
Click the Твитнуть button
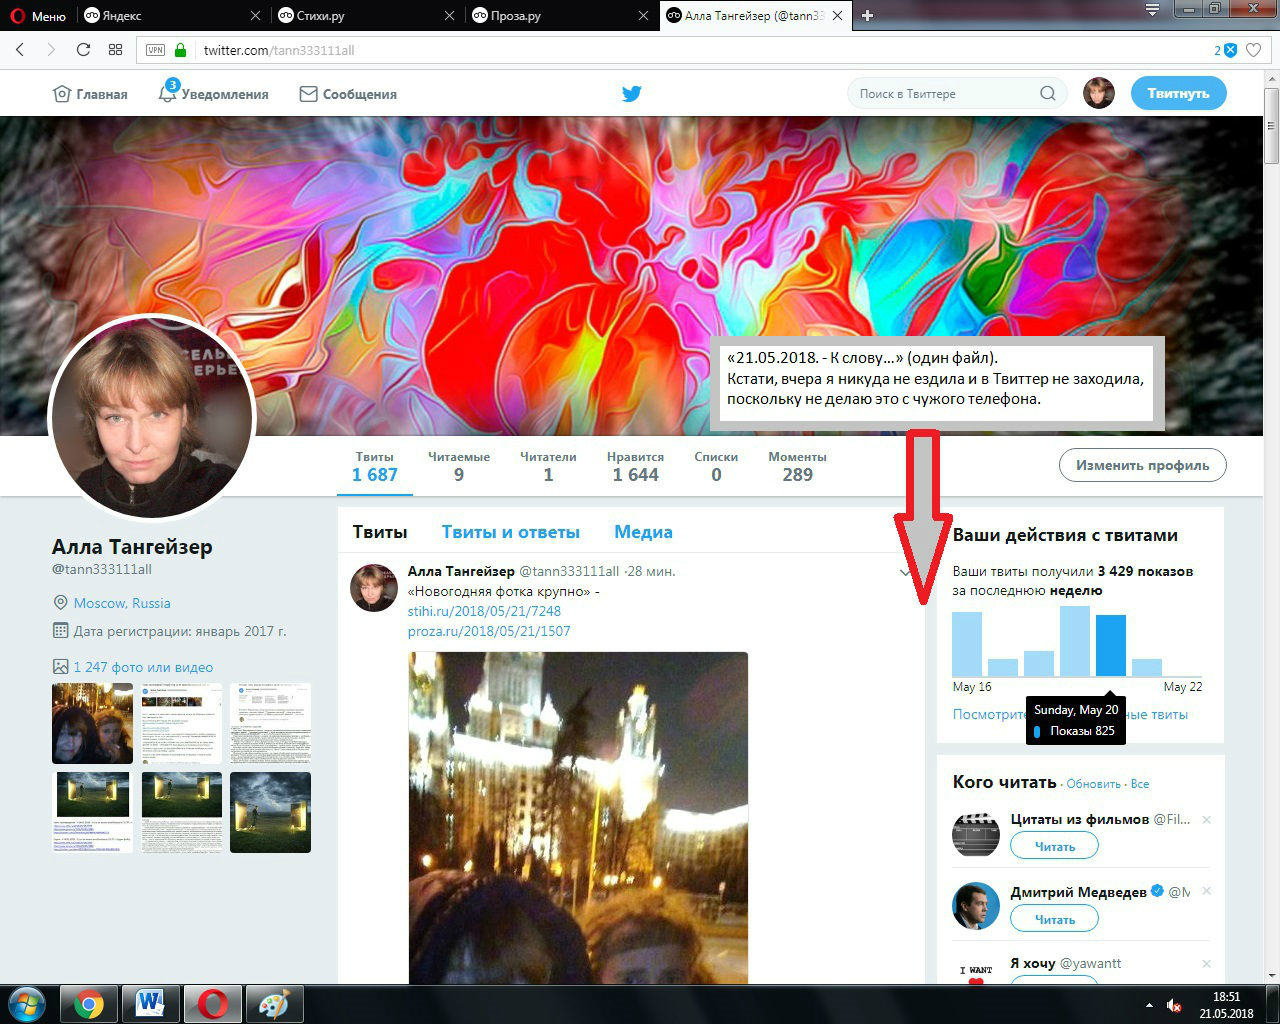click(x=1178, y=94)
